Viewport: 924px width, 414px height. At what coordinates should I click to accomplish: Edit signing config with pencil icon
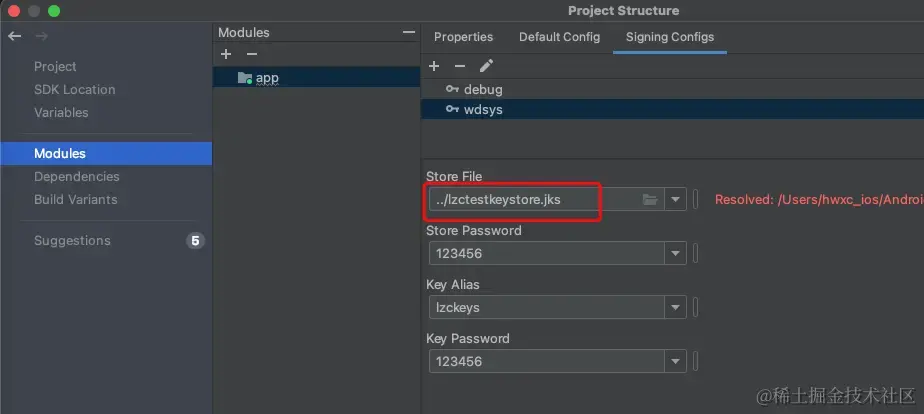click(486, 65)
